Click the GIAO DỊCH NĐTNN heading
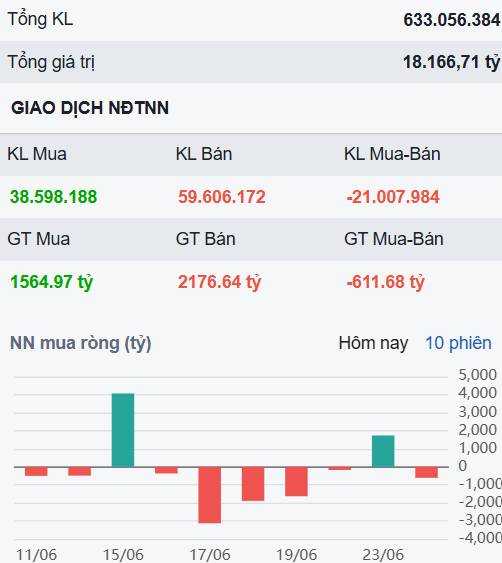The height and width of the screenshot is (563, 502). coord(90,108)
